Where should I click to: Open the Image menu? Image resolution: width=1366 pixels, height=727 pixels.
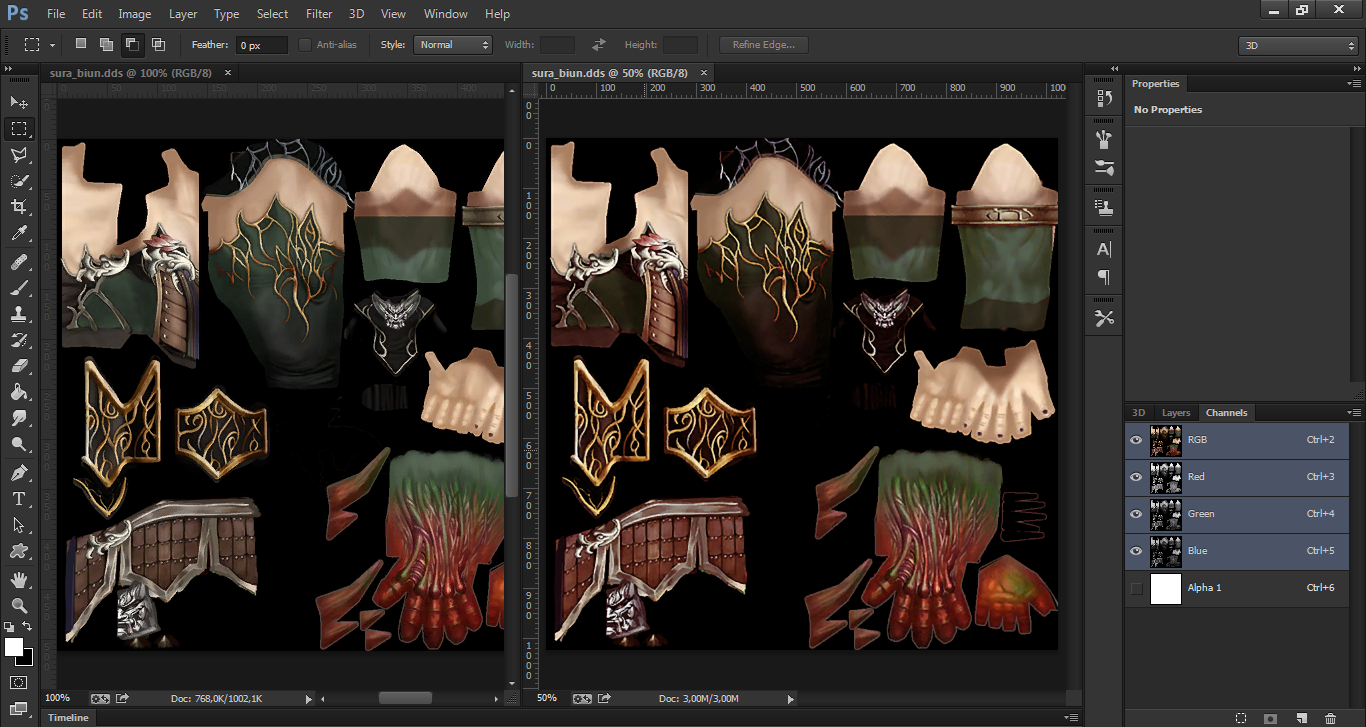[135, 14]
